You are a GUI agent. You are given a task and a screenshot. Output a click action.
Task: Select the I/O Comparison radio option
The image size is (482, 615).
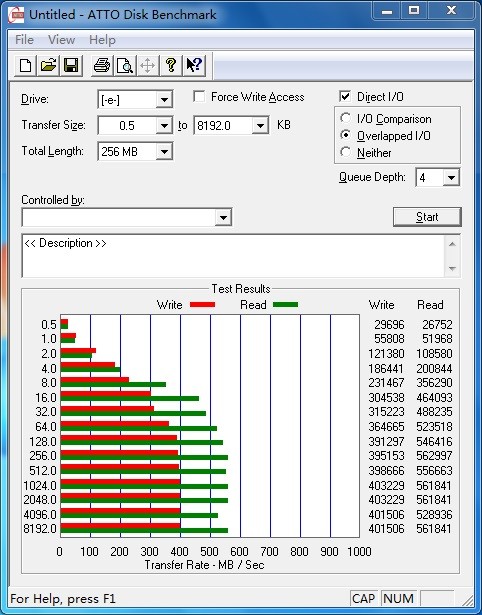pos(346,118)
